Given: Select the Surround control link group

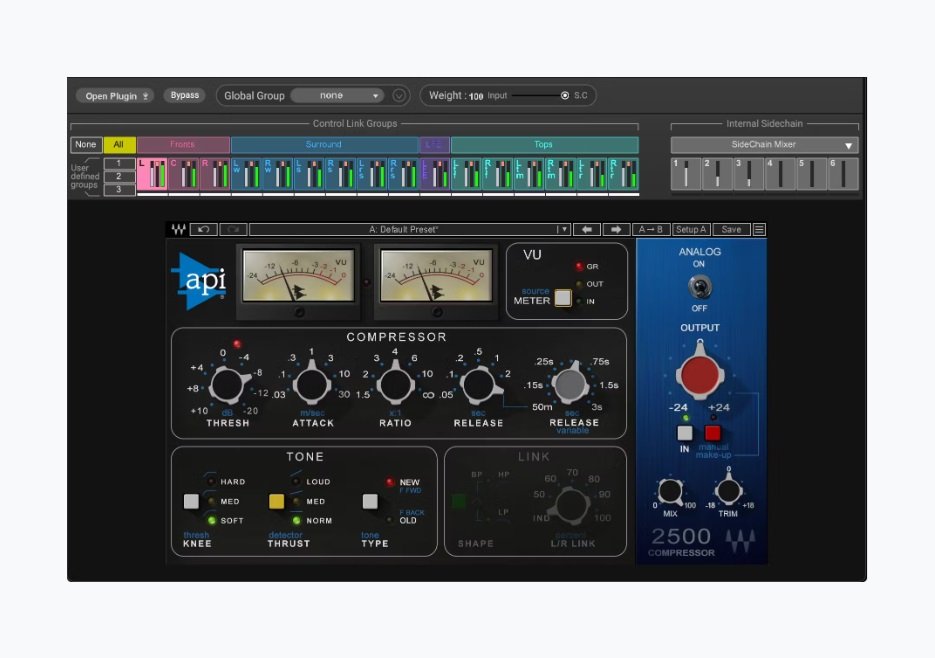Looking at the screenshot, I should (323, 145).
